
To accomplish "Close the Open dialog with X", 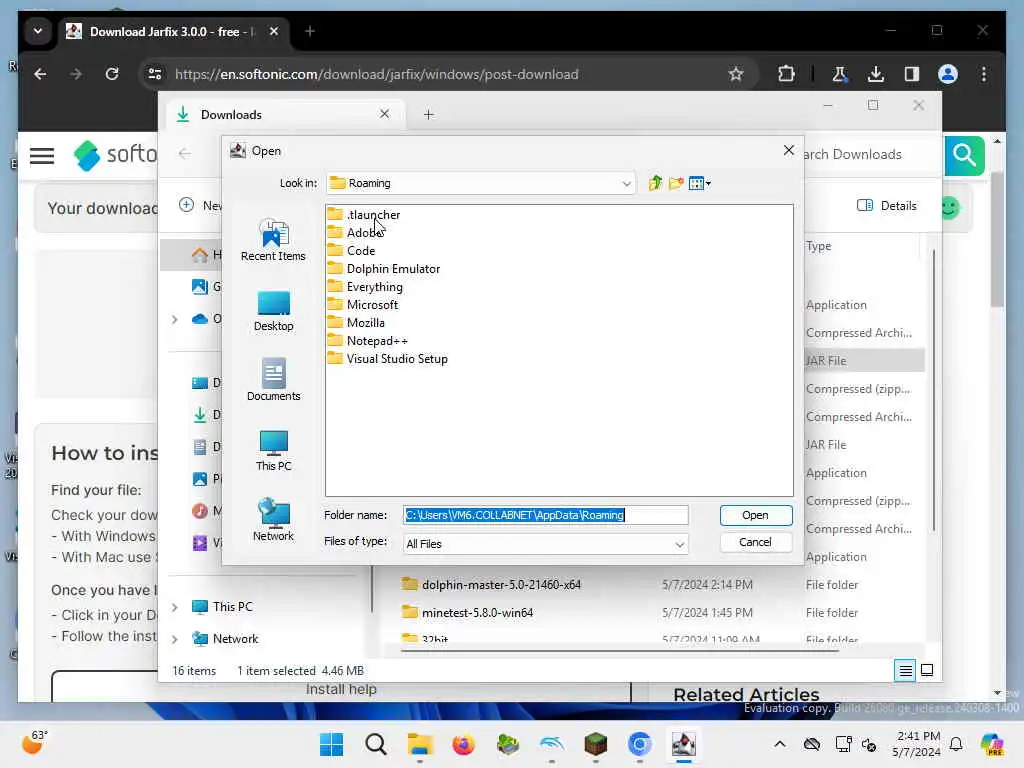I will tap(788, 151).
